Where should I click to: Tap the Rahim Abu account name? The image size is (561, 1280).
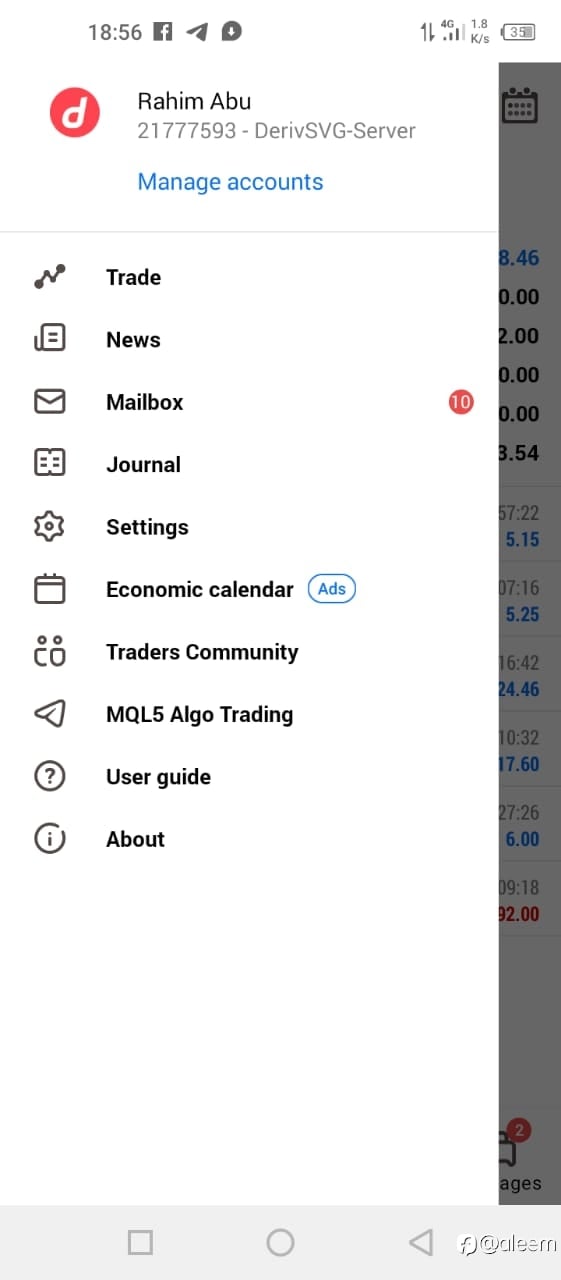[194, 101]
